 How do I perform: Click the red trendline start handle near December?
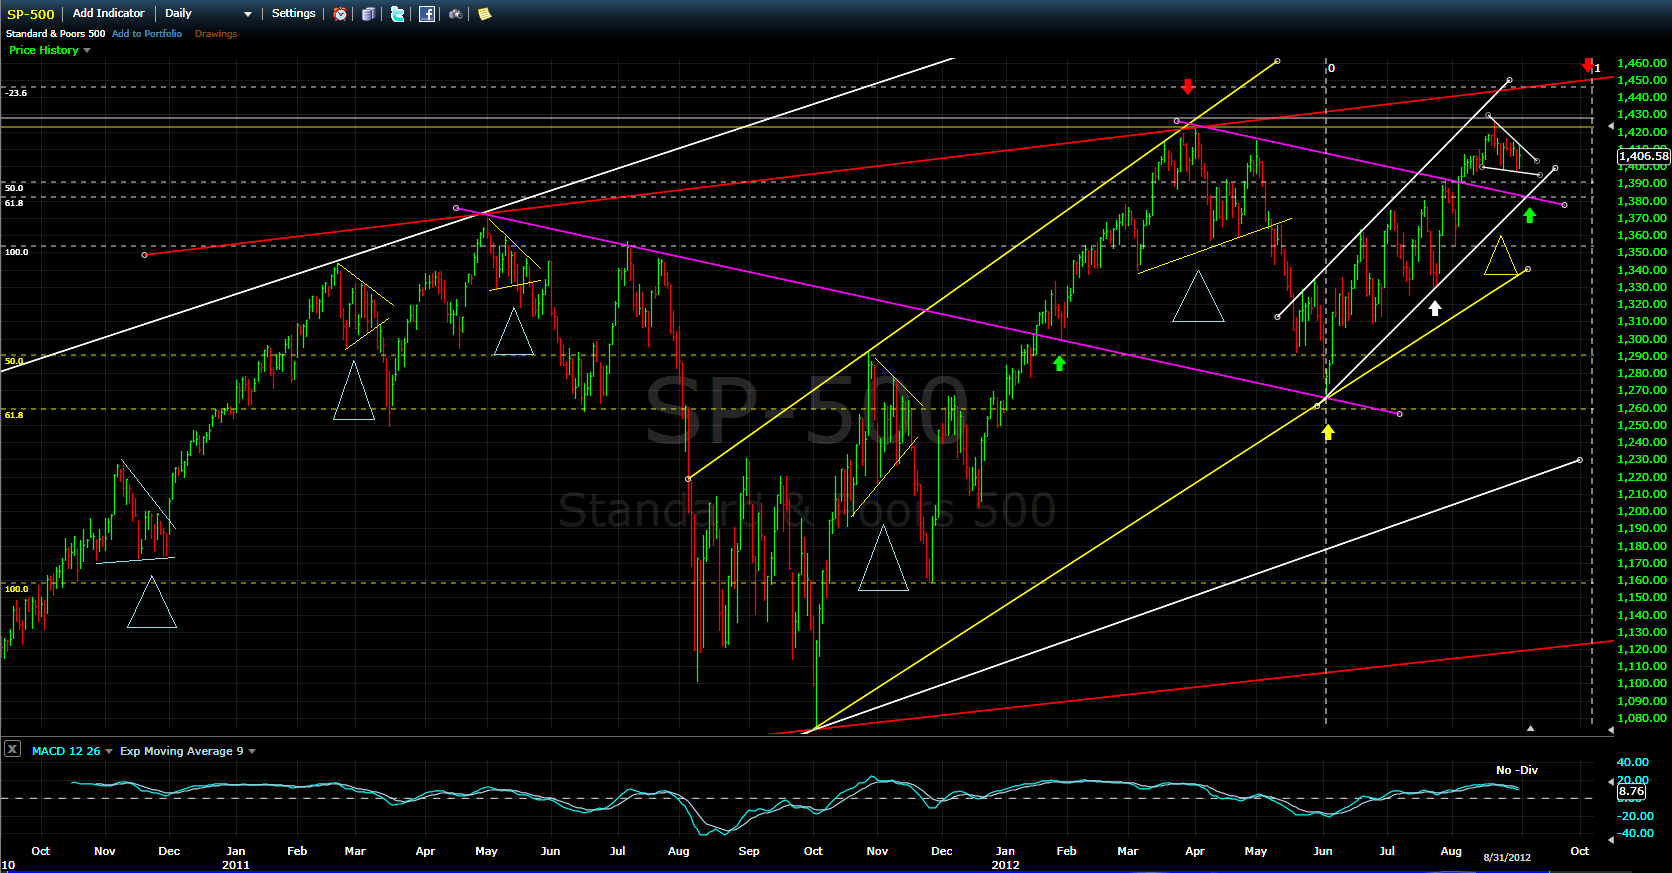(144, 255)
